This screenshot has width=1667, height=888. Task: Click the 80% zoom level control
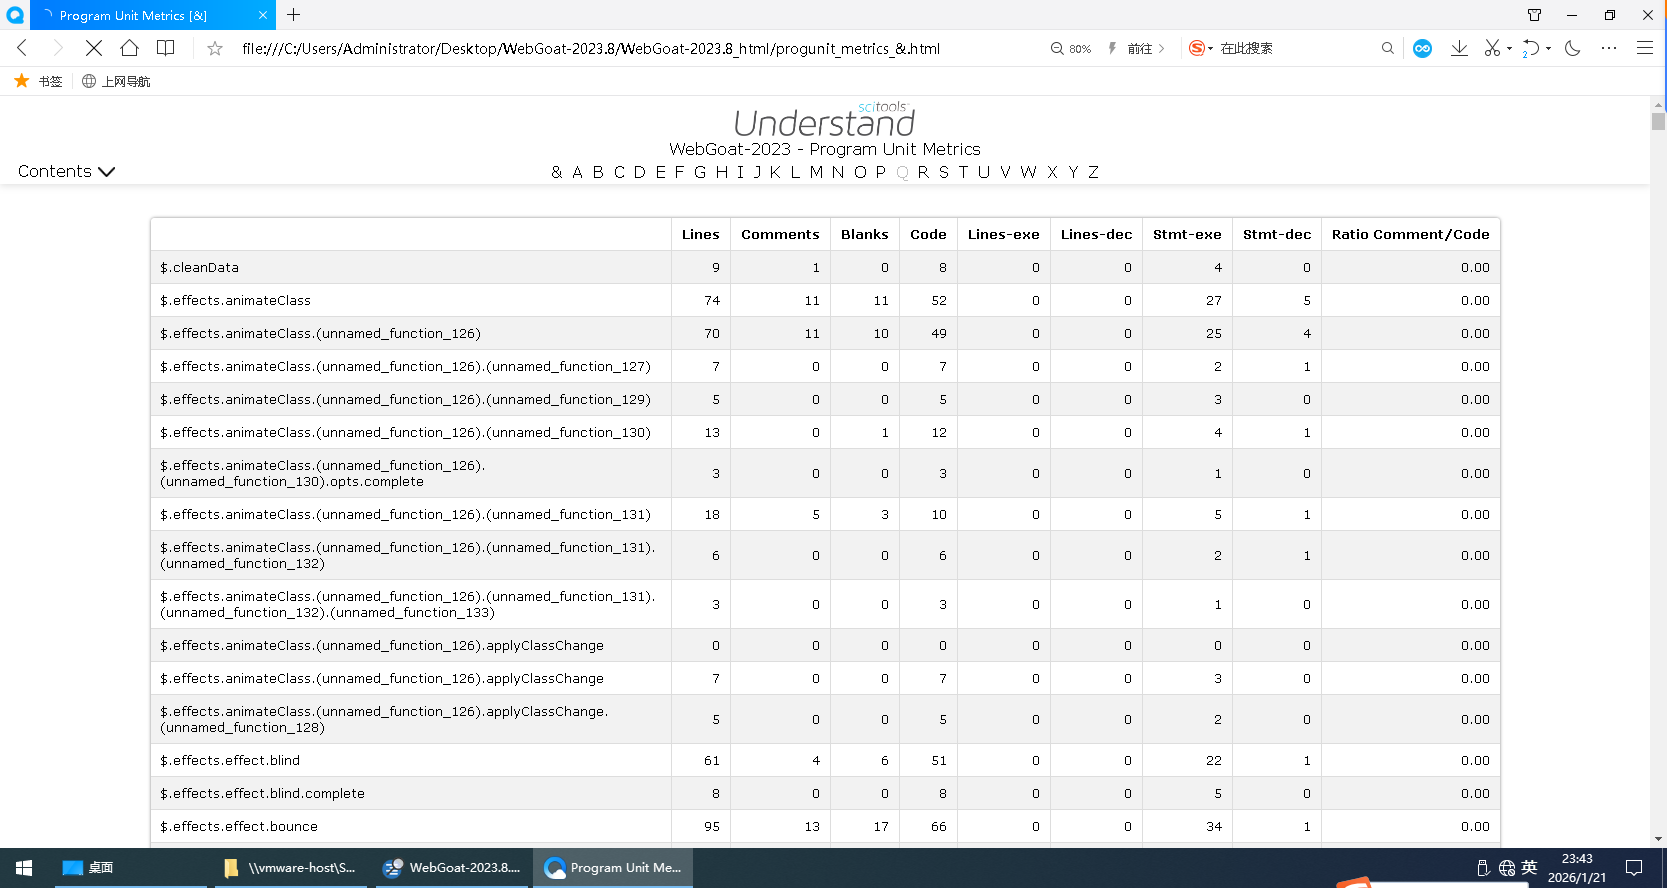pyautogui.click(x=1071, y=48)
